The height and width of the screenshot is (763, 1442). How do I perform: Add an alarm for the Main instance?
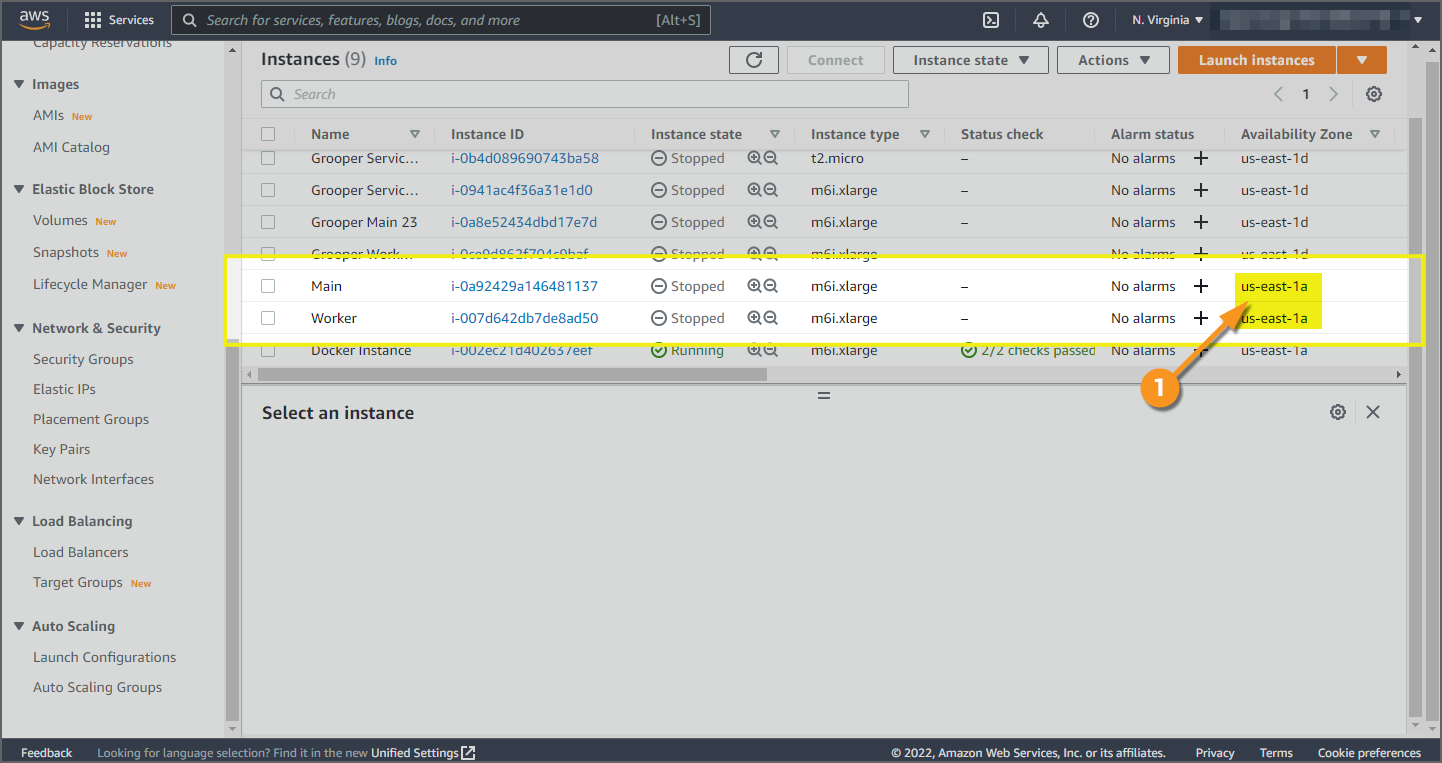pos(1201,286)
